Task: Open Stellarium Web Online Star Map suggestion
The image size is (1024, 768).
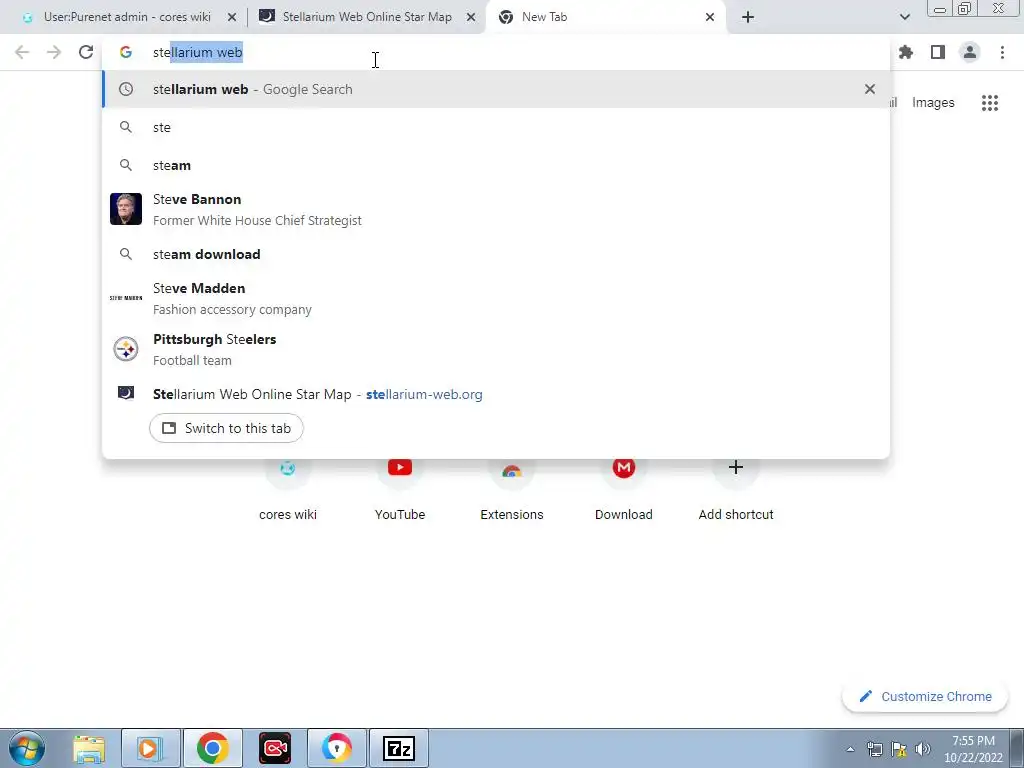Action: (x=496, y=394)
